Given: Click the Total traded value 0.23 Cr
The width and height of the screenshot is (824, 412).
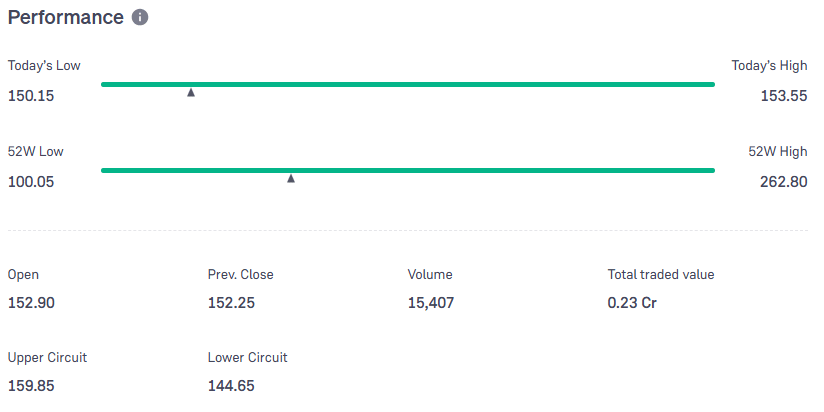Looking at the screenshot, I should tap(632, 303).
